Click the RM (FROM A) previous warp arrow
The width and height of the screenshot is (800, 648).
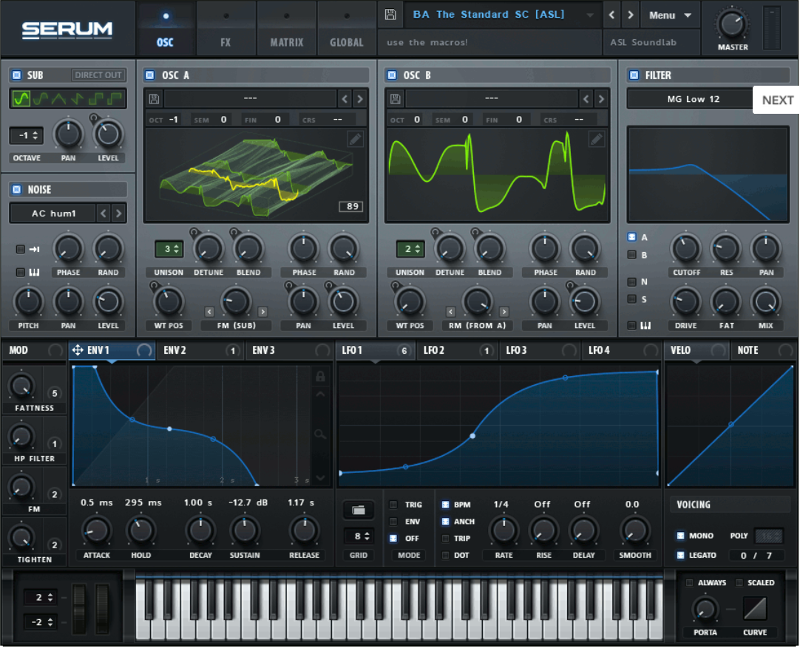[x=451, y=311]
